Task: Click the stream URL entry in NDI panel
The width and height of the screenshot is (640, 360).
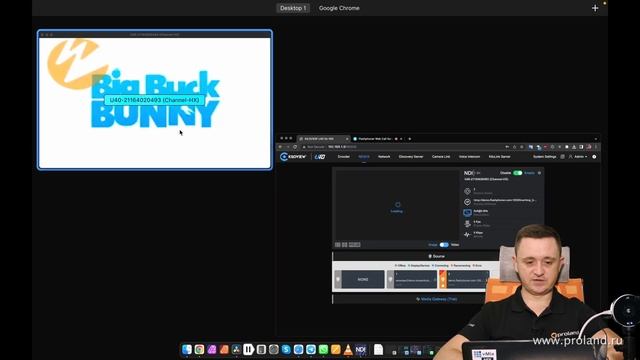Action: point(504,200)
